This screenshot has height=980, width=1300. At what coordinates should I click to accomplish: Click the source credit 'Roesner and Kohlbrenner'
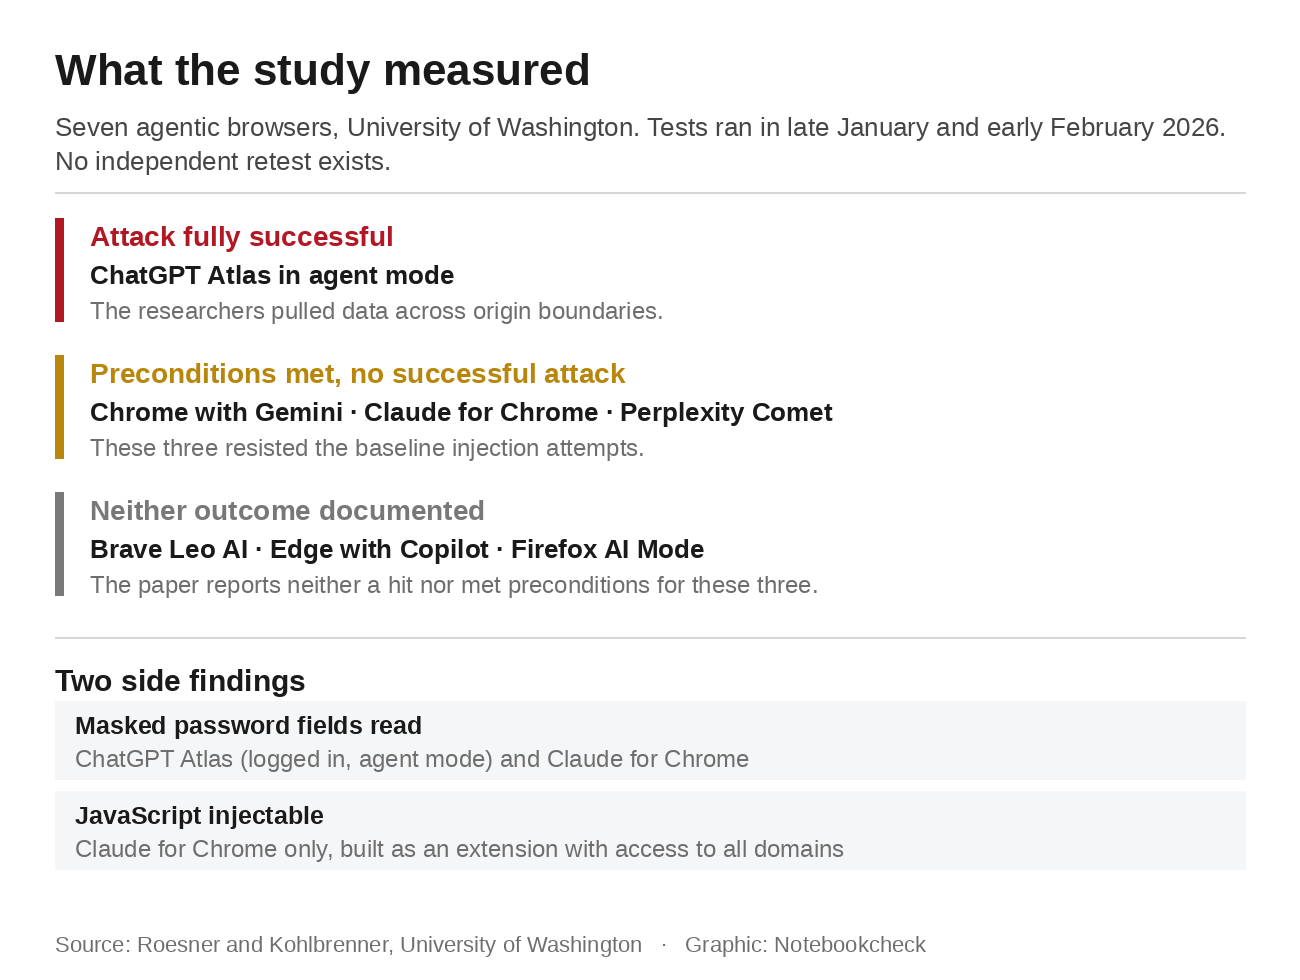(x=262, y=944)
